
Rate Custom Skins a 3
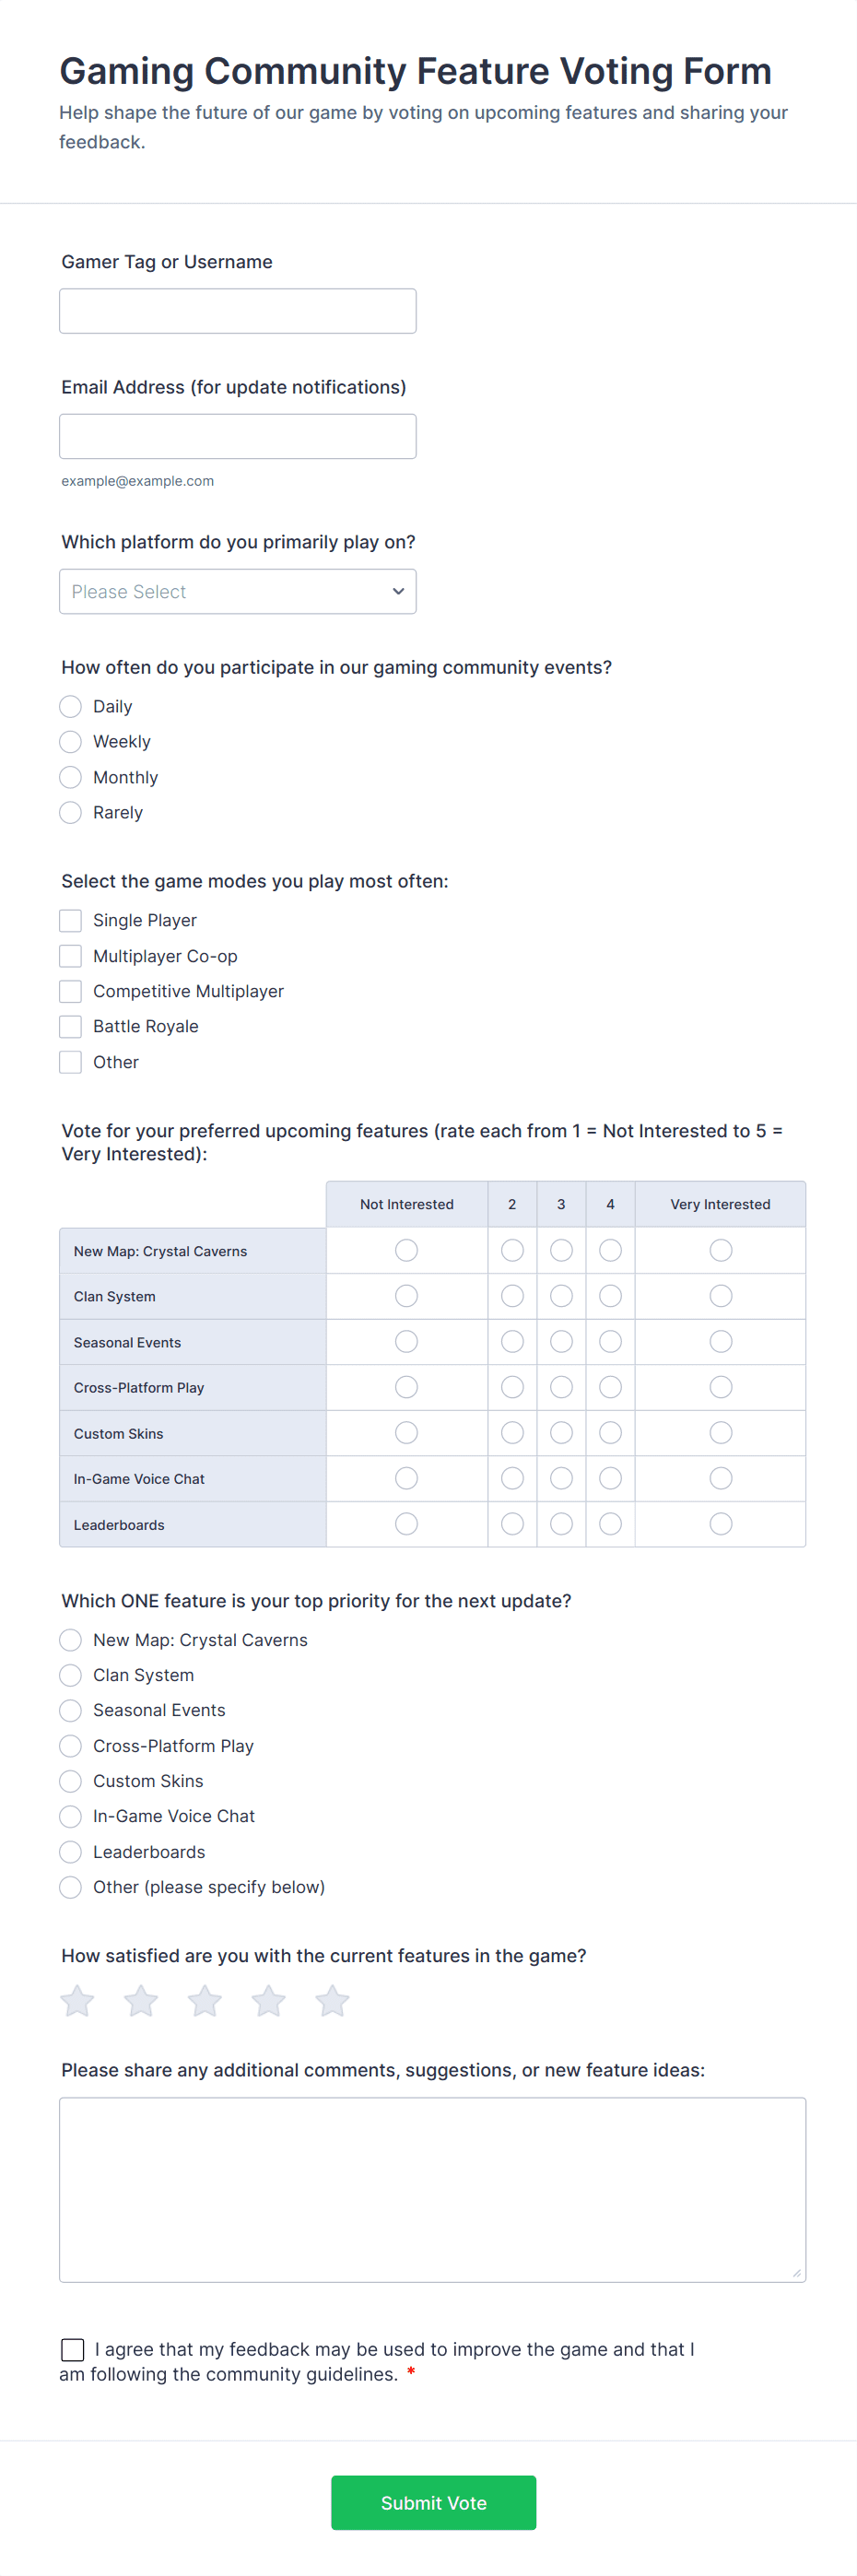point(561,1433)
